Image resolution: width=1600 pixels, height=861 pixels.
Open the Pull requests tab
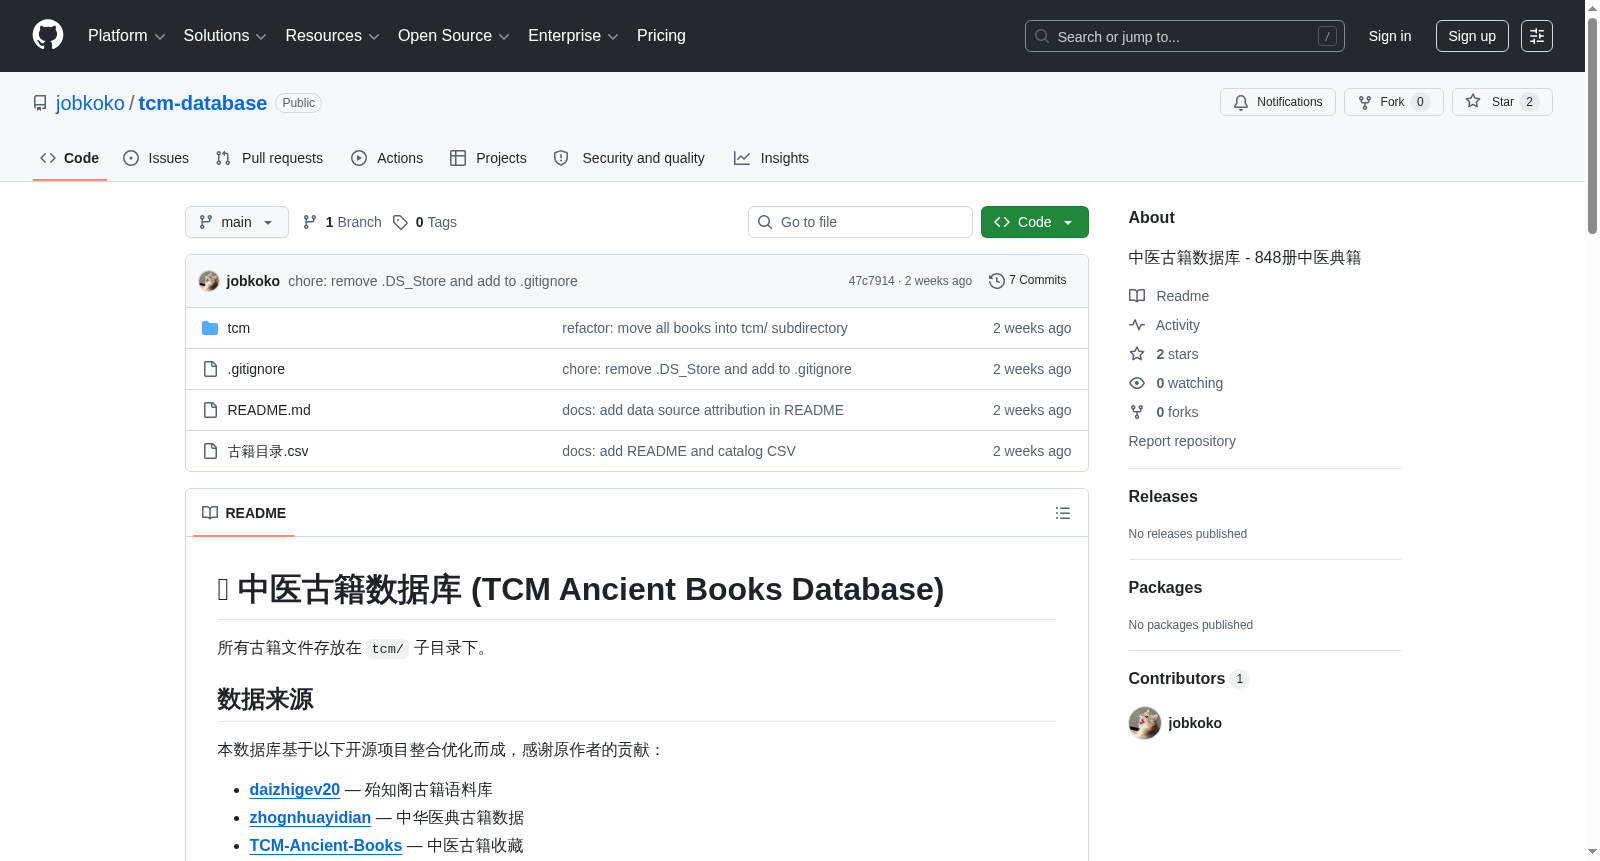tap(269, 158)
